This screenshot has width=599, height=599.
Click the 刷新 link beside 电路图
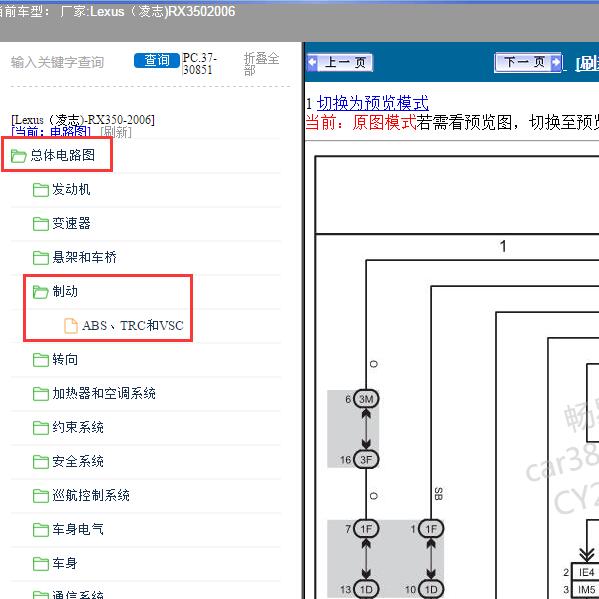pyautogui.click(x=116, y=132)
